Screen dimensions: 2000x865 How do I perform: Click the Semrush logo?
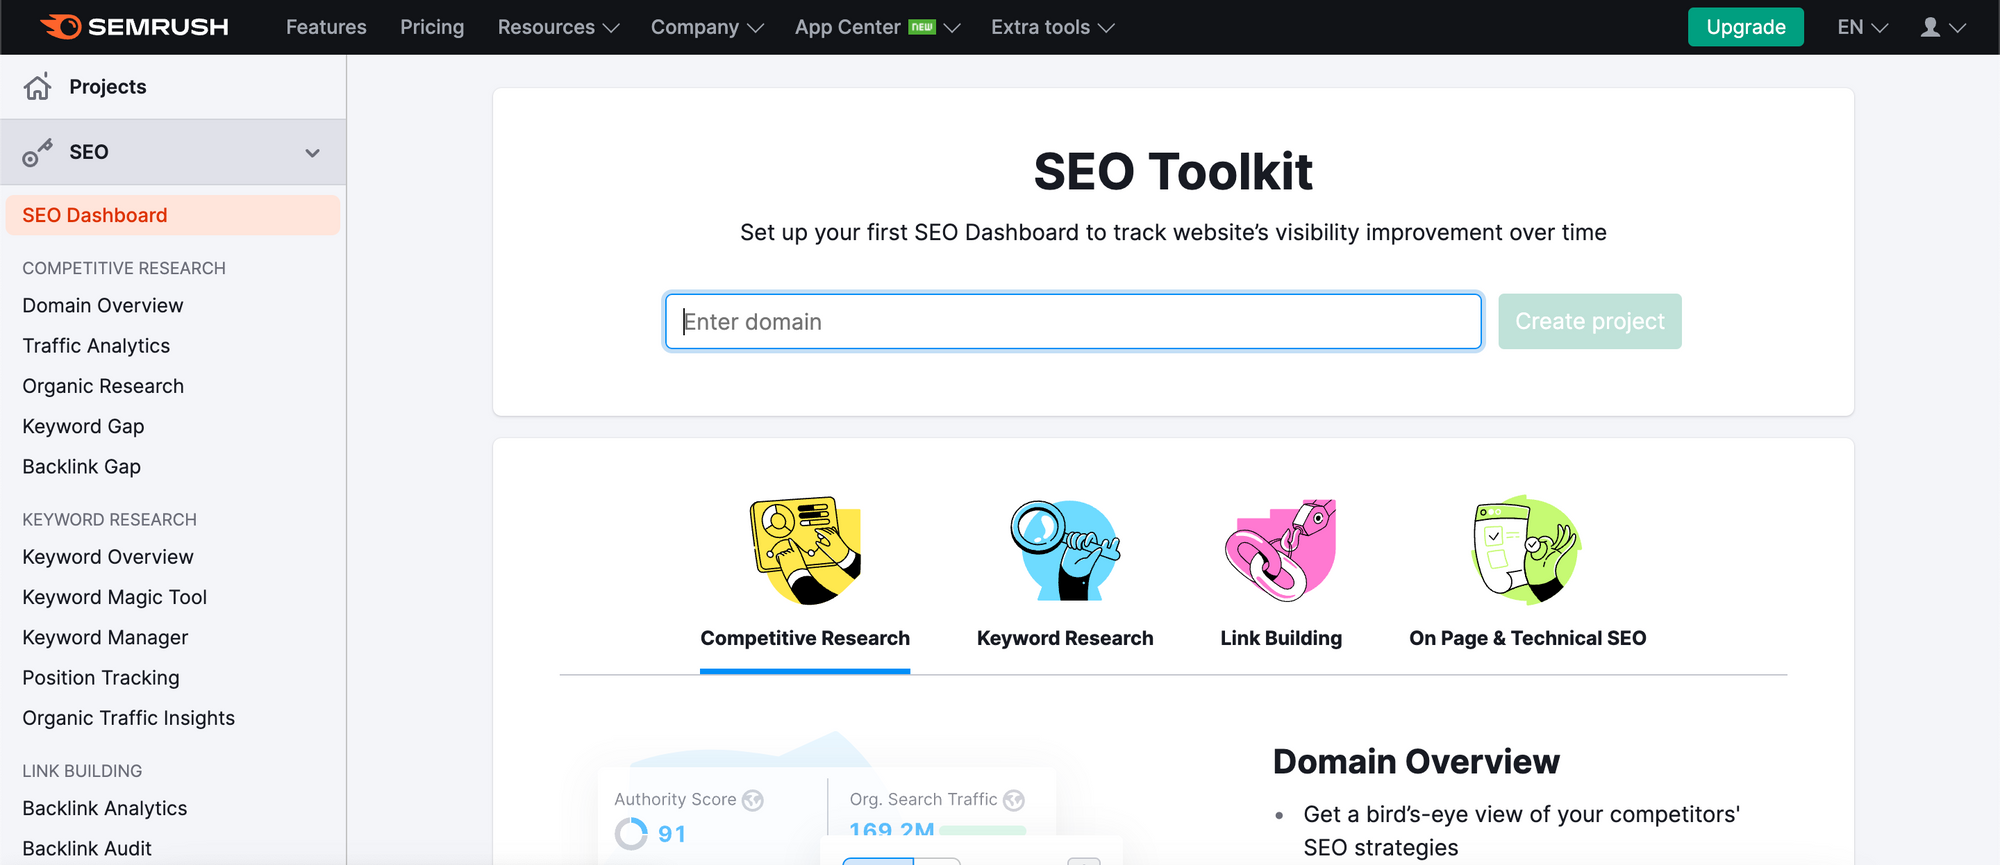pyautogui.click(x=134, y=27)
